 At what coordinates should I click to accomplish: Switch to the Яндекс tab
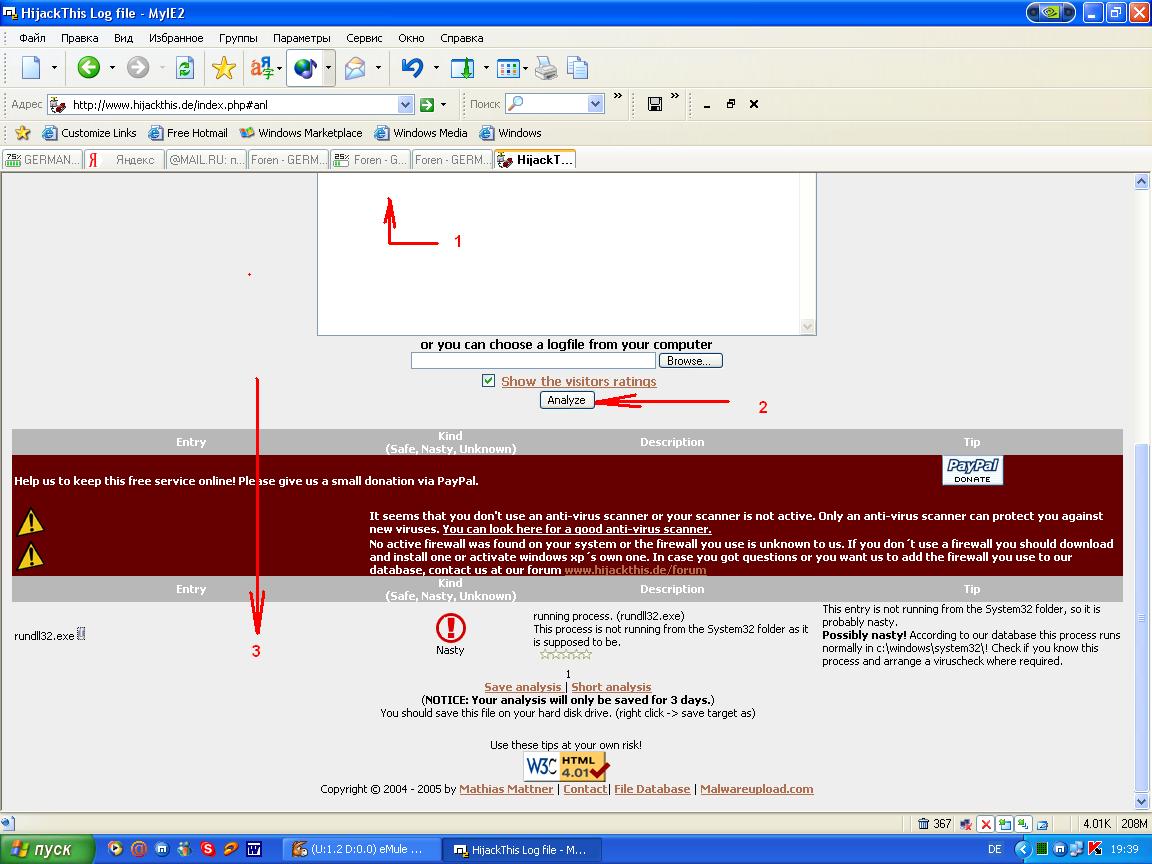tap(124, 160)
